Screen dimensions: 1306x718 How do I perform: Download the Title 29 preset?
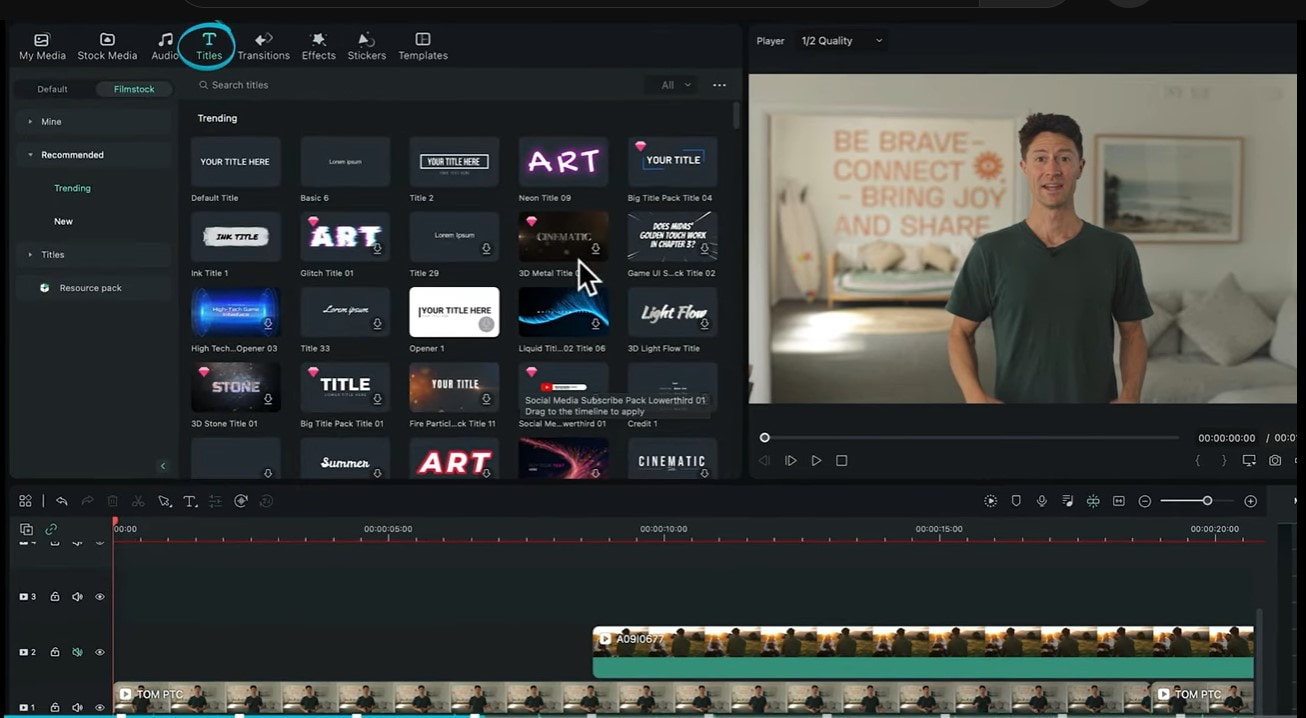(x=486, y=248)
